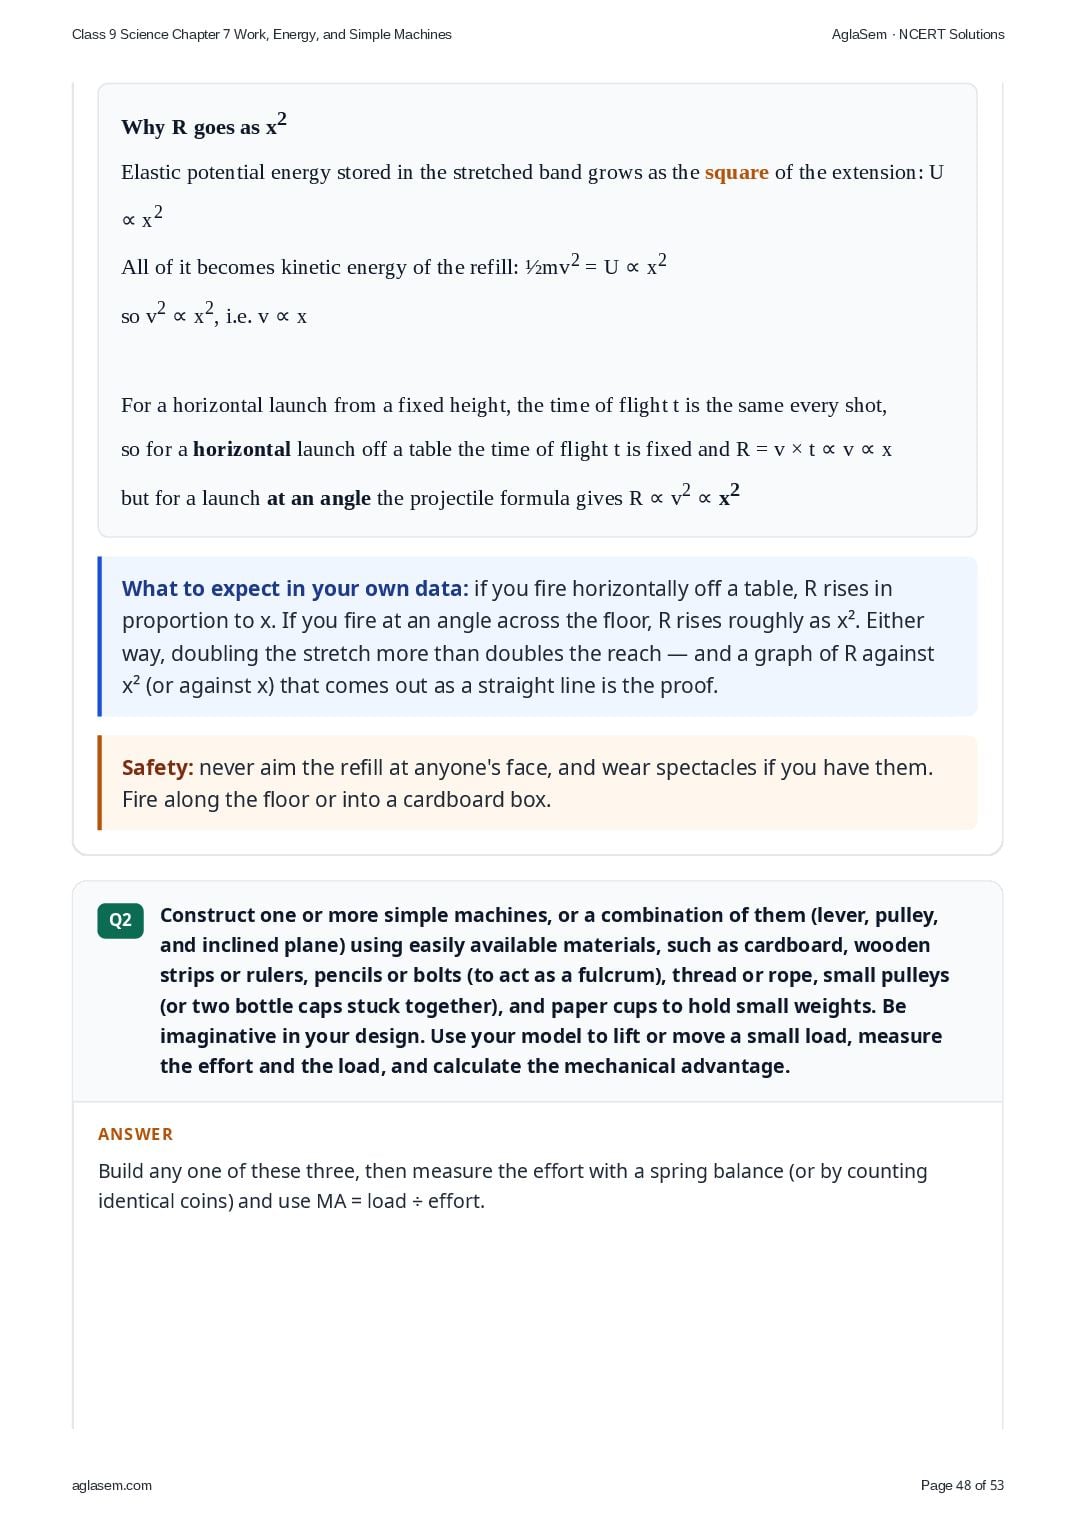Click the orange ANSWER label
This screenshot has height=1522, width=1076.
(136, 1134)
